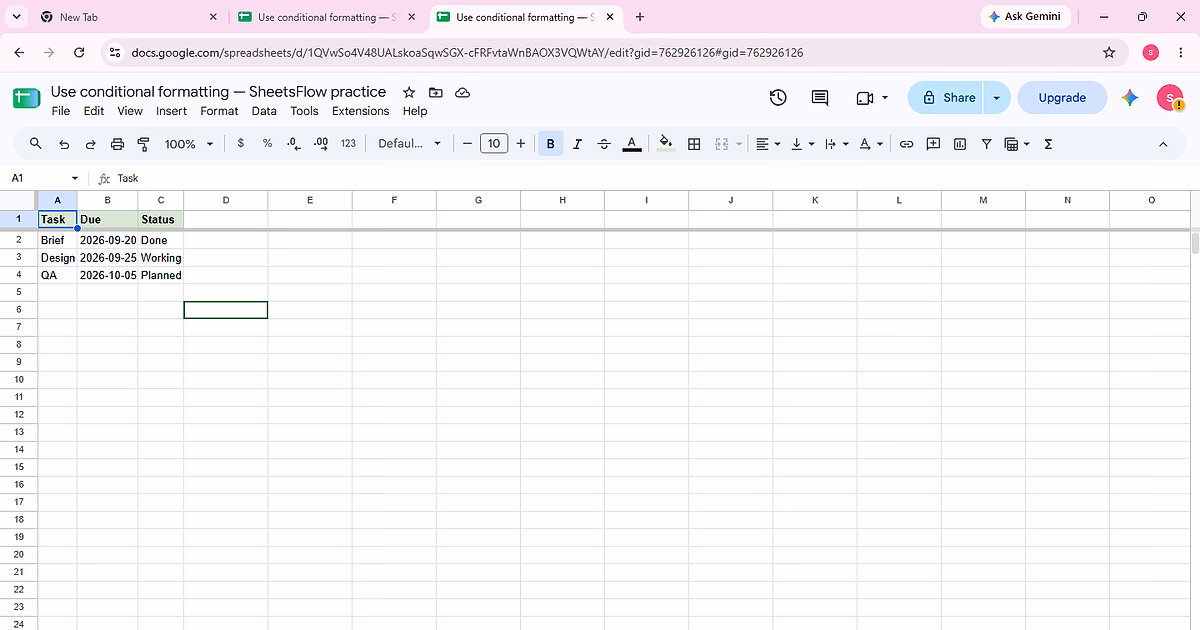This screenshot has width=1200, height=630.
Task: Check the cloud save status icon
Action: (462, 92)
